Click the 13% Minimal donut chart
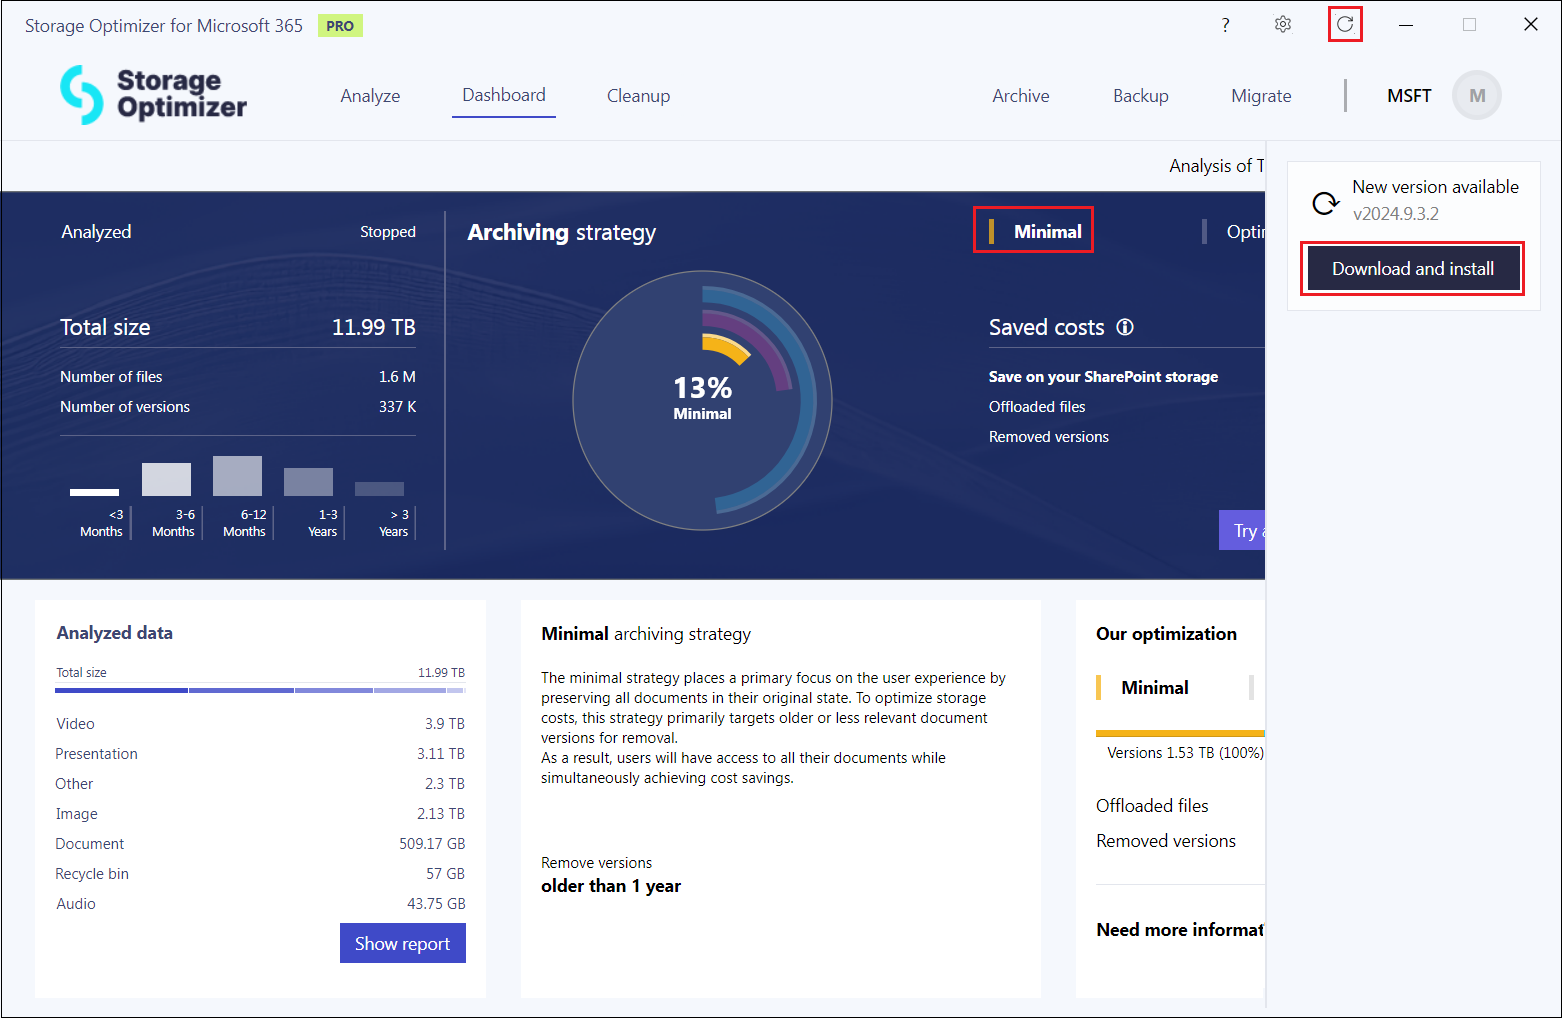Screen dimensions: 1562x1018 702,400
